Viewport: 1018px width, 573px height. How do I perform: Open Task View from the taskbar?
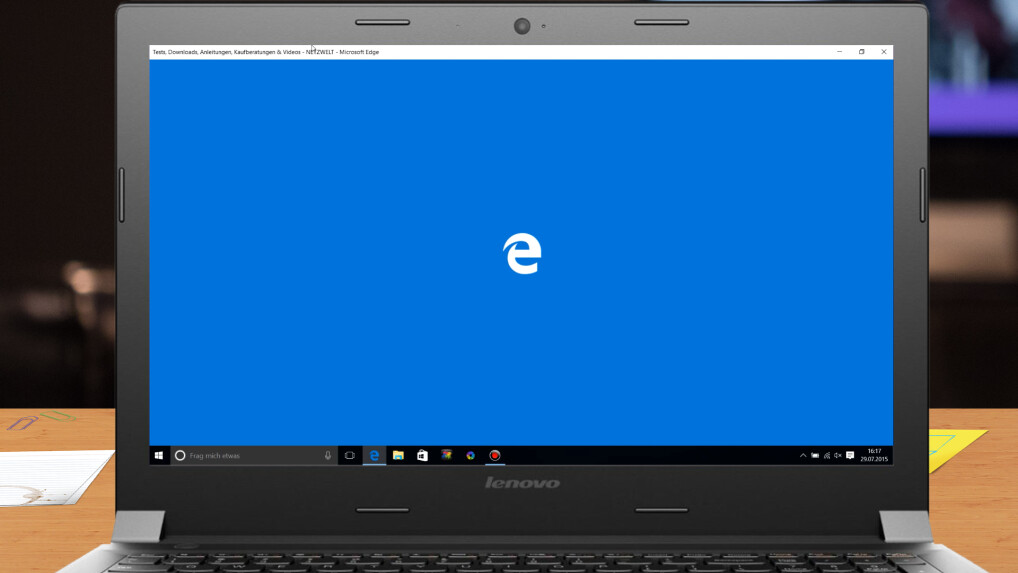[349, 455]
